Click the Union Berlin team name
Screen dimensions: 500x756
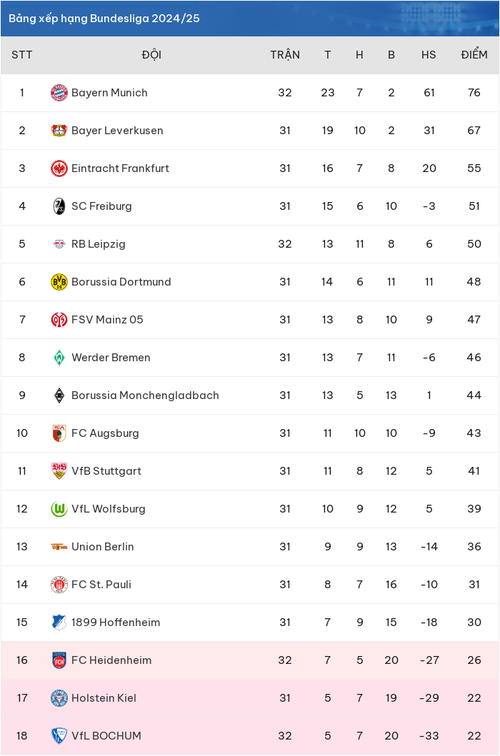(x=103, y=547)
